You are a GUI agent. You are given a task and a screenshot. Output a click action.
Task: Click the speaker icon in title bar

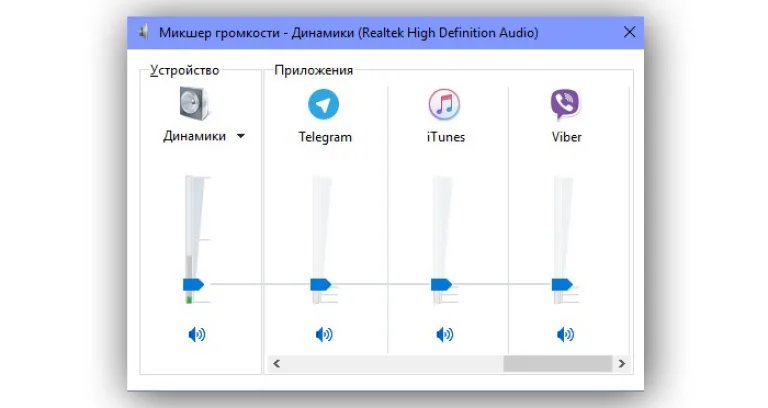point(143,33)
